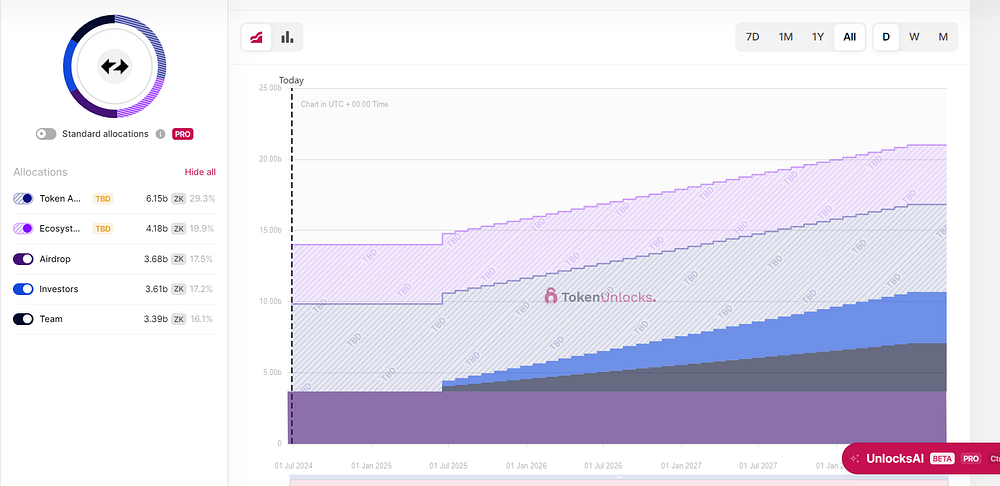
Task: Toggle the Ecosystem allocation switch
Action: [23, 228]
